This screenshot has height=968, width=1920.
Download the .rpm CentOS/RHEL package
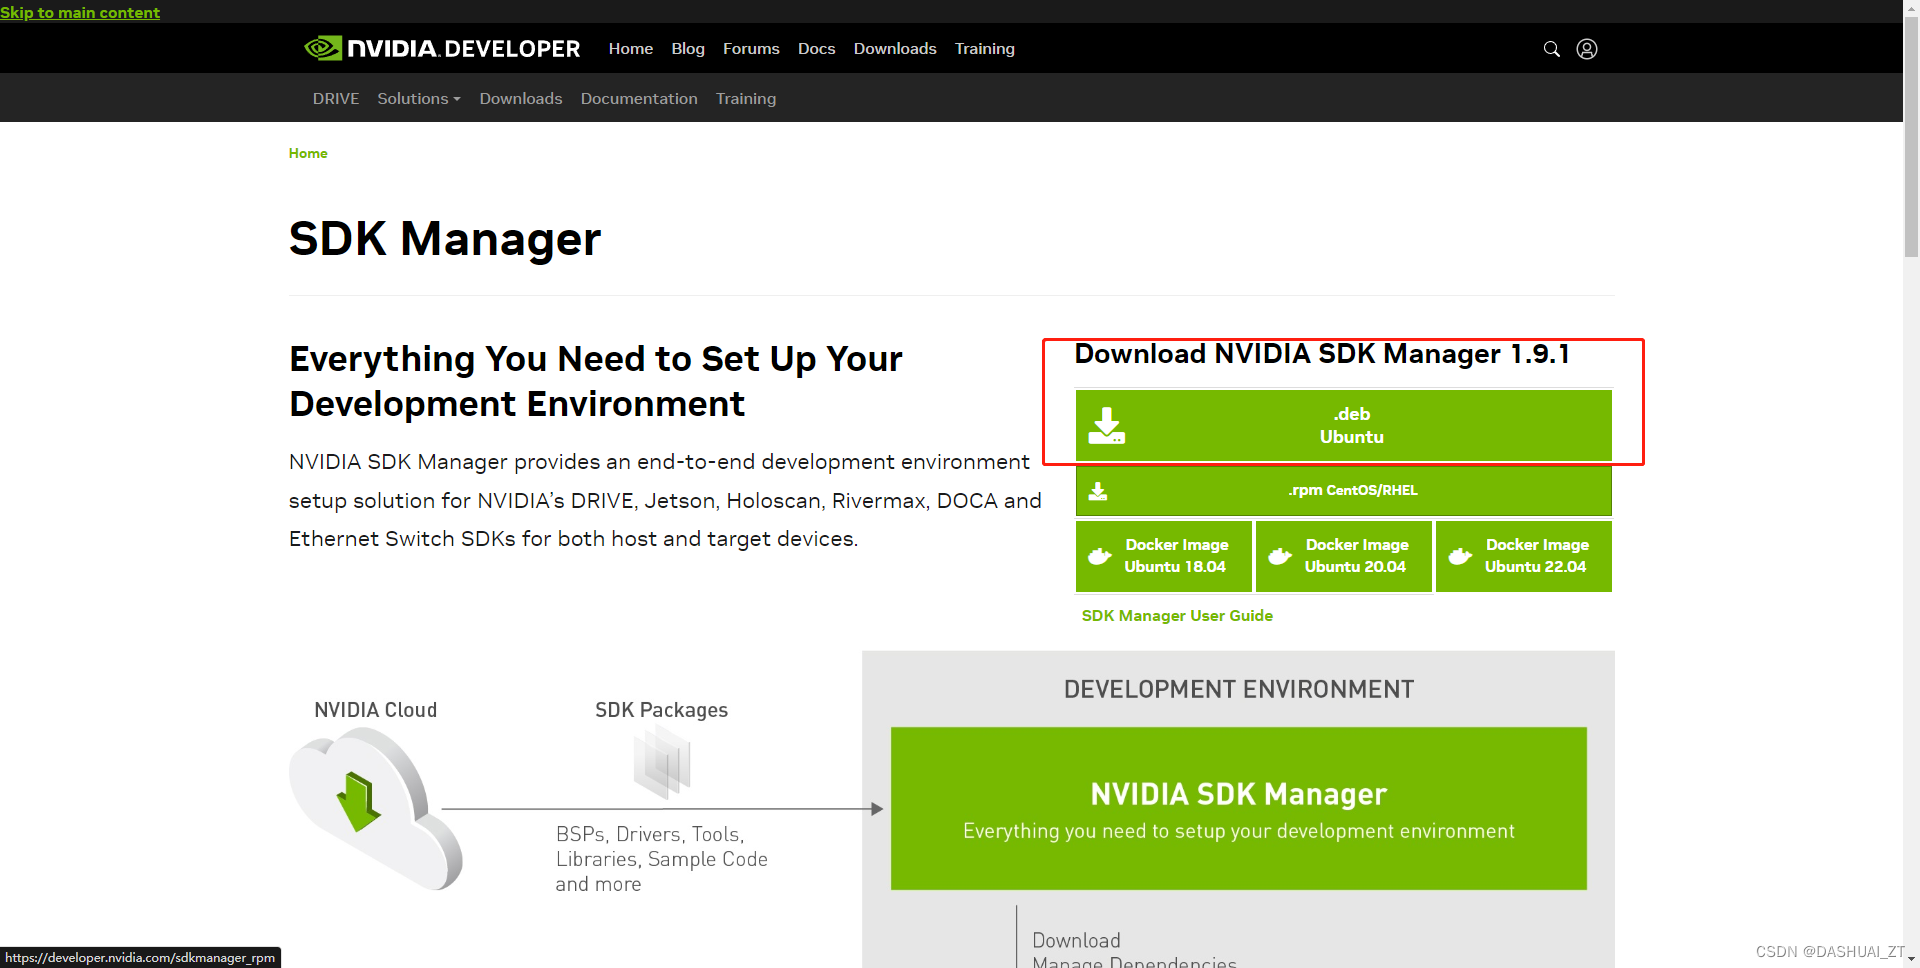point(1343,491)
